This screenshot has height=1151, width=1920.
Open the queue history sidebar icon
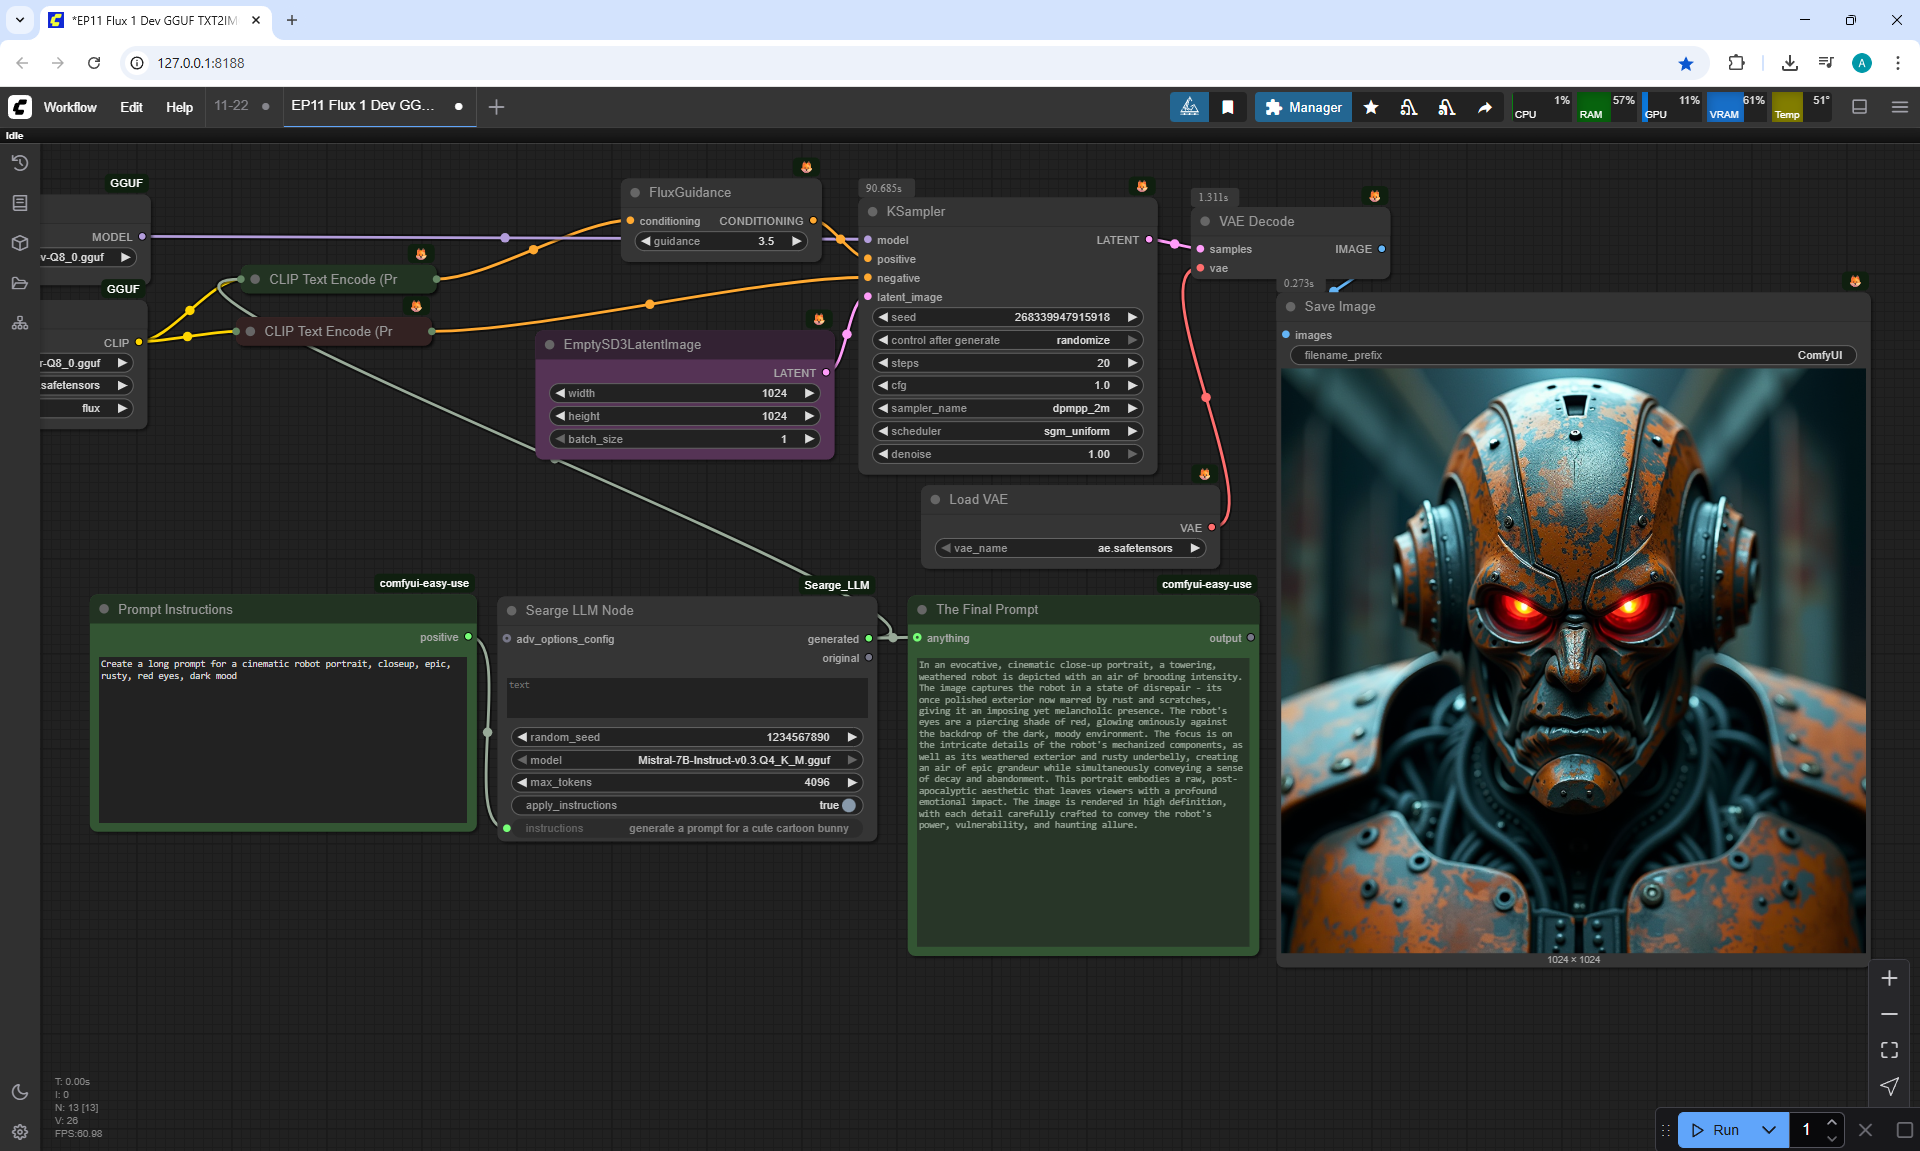pyautogui.click(x=20, y=163)
